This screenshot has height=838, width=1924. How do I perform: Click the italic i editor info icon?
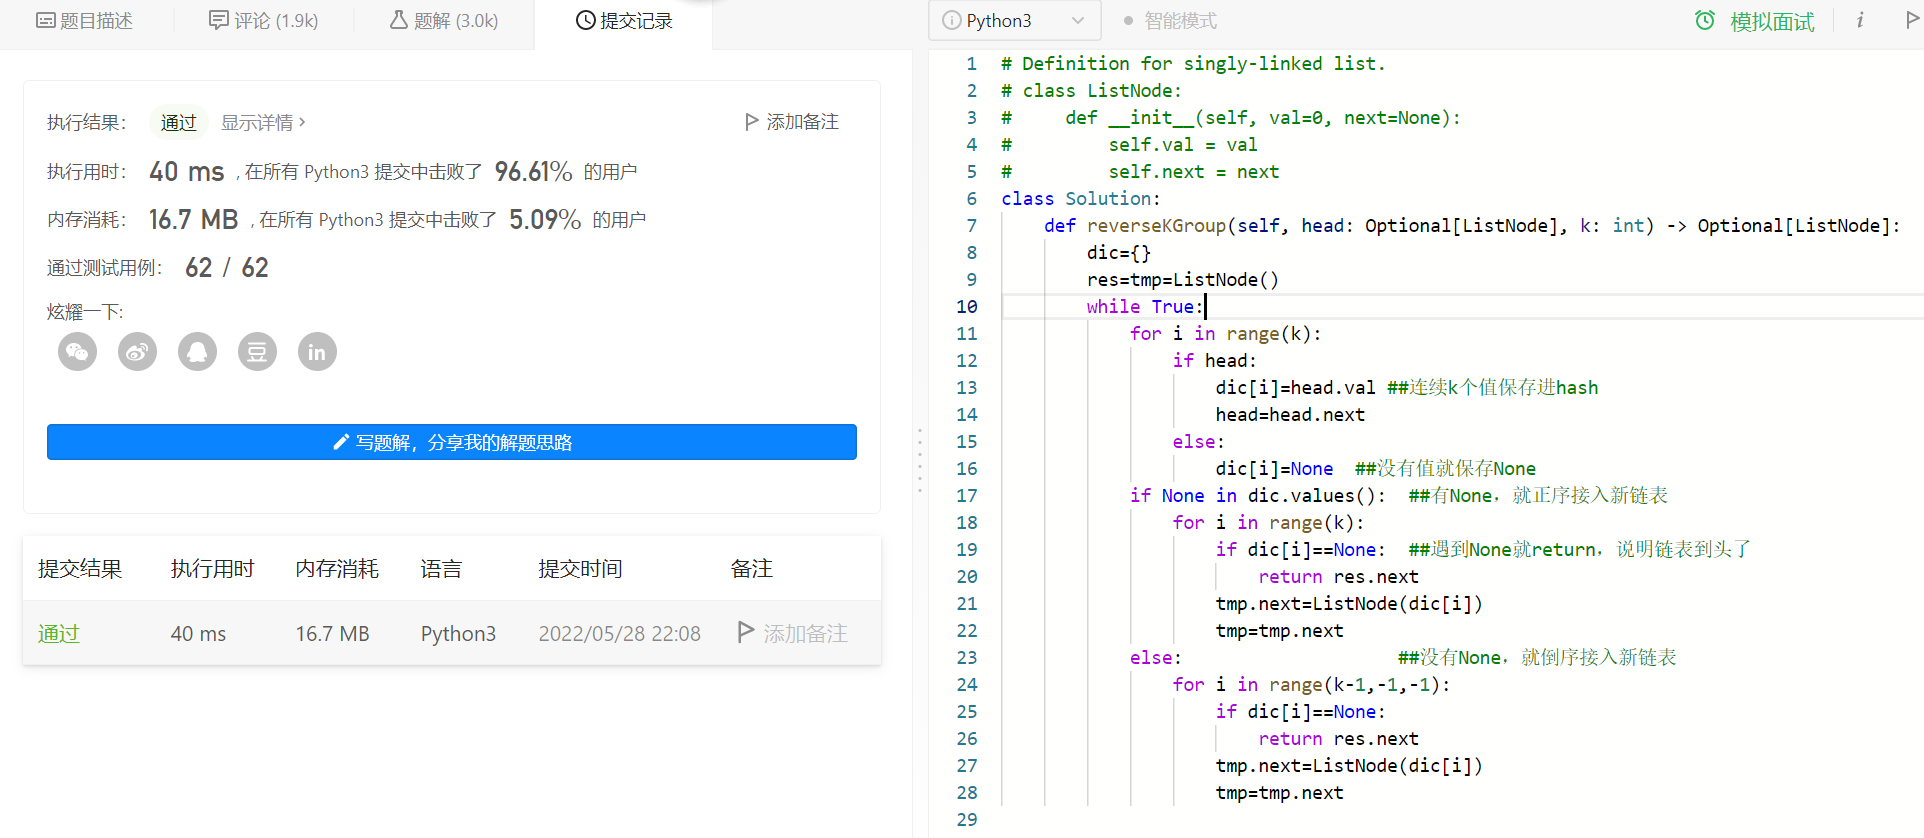[x=1860, y=21]
